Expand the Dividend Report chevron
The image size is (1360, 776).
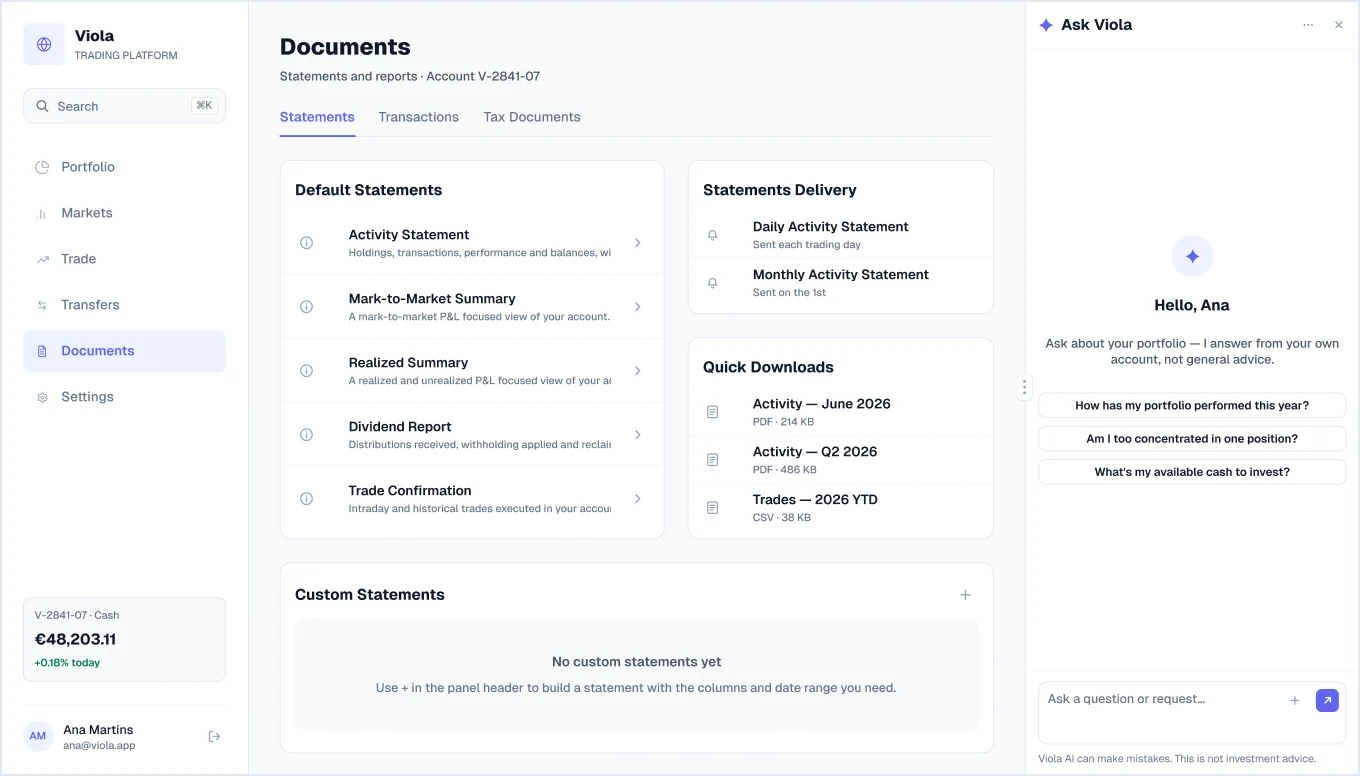(638, 435)
